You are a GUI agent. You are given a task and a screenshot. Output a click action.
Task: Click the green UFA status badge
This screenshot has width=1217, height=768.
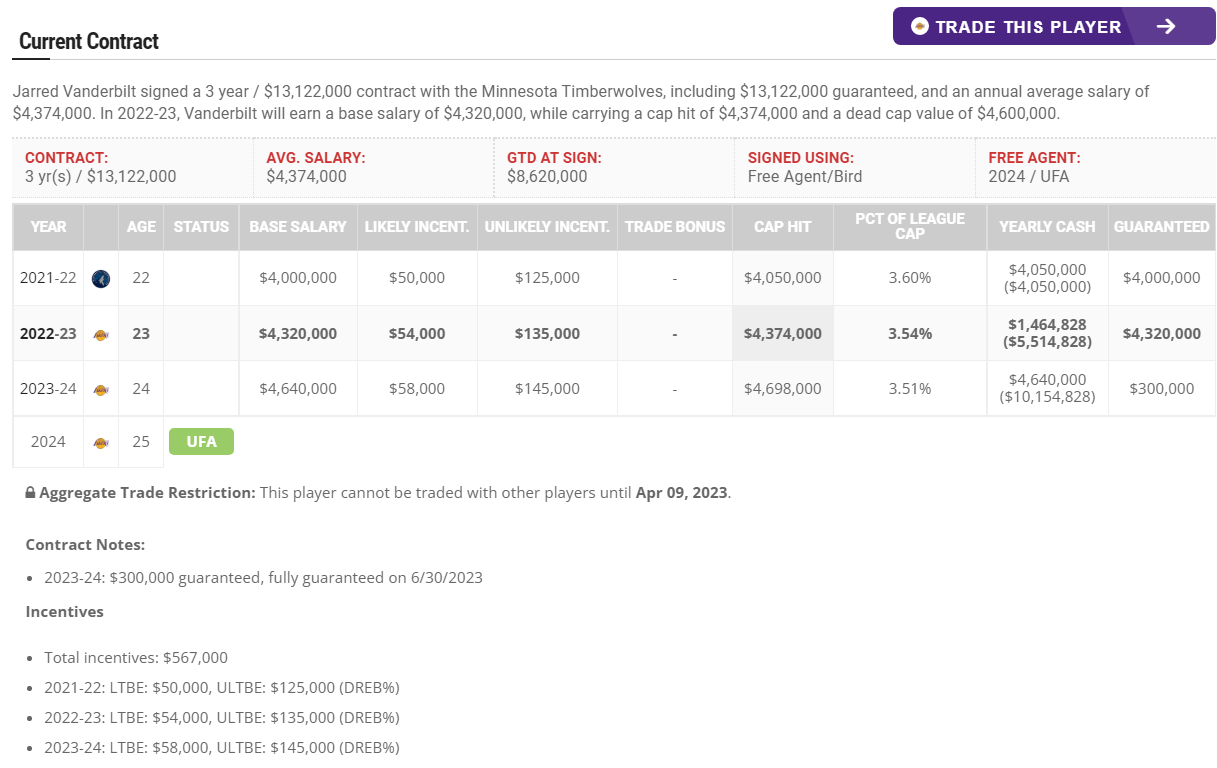201,442
